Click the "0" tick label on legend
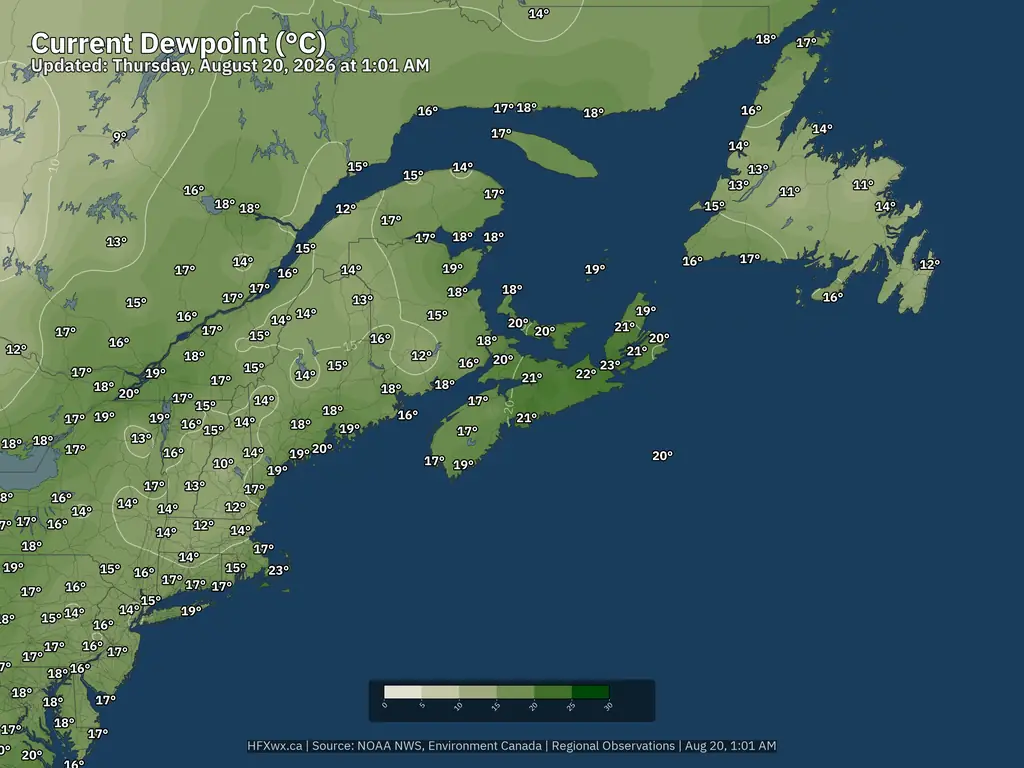1024x768 pixels. click(x=385, y=705)
